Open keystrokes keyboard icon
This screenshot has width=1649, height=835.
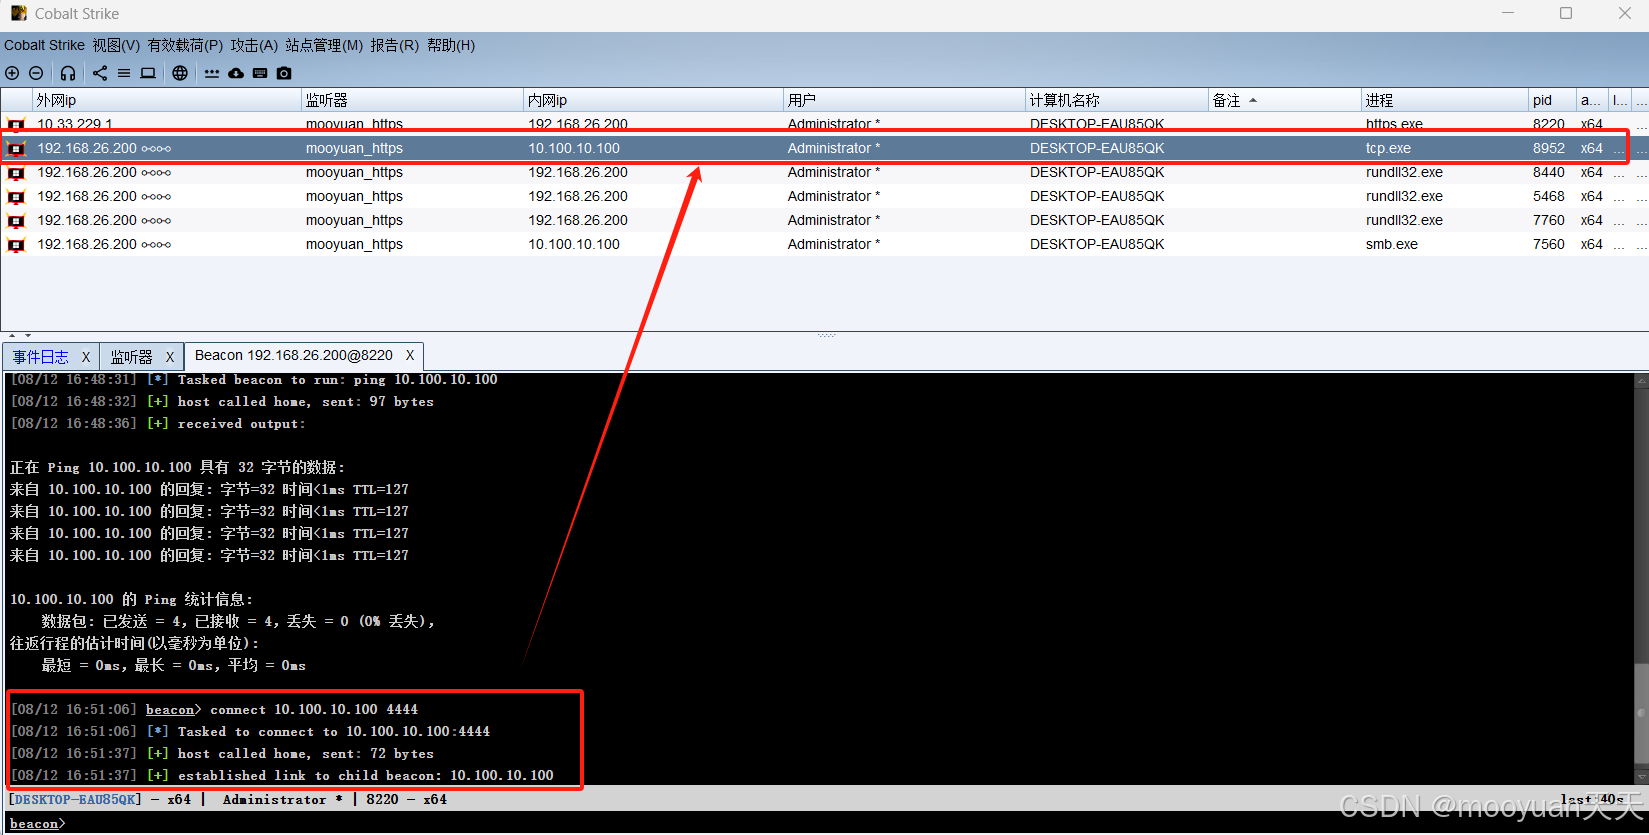(260, 73)
